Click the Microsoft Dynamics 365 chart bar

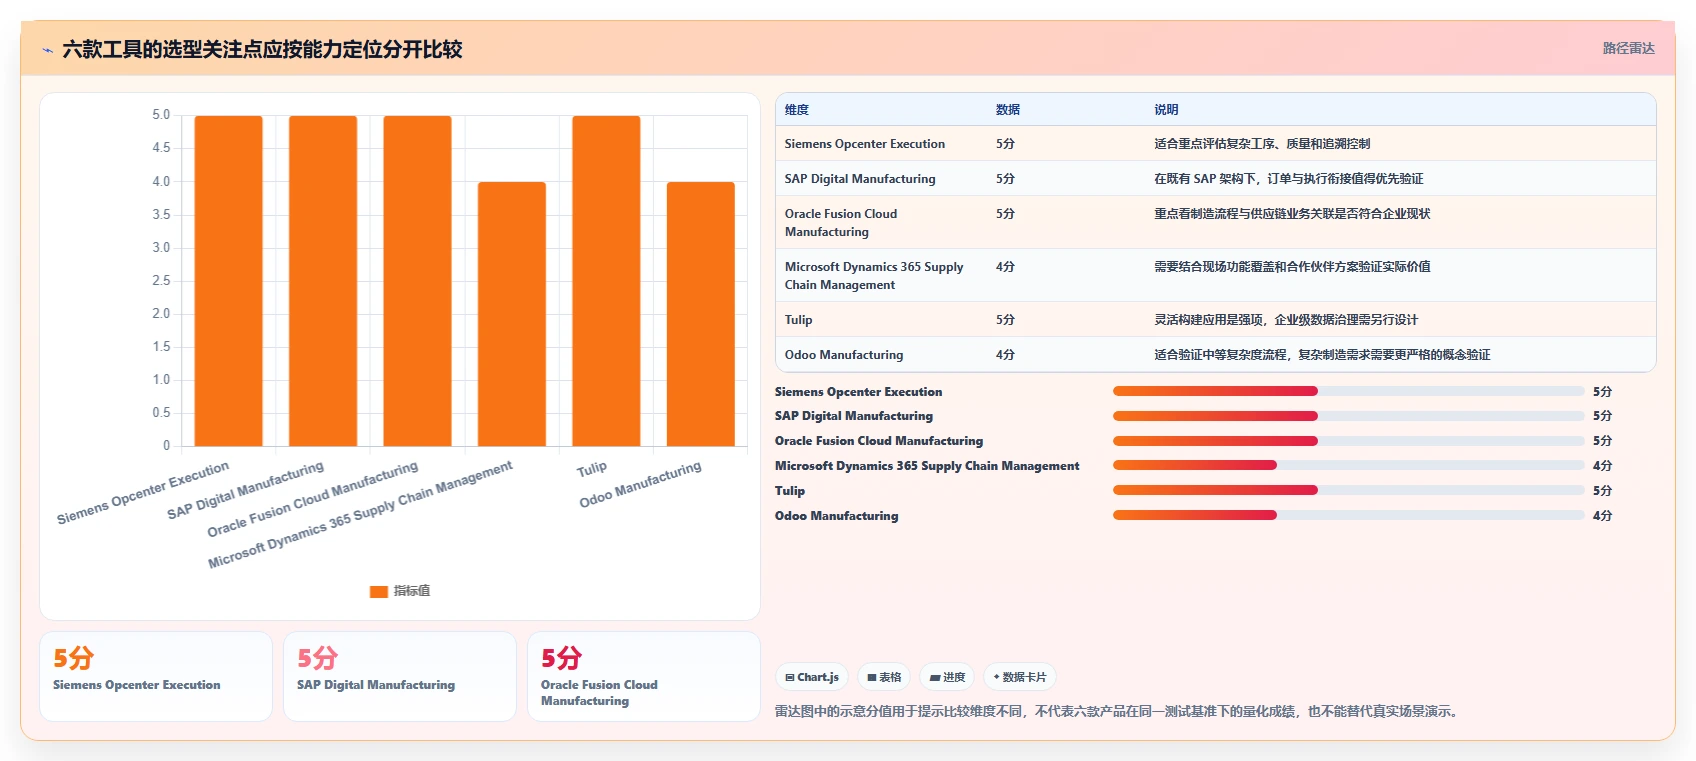pyautogui.click(x=512, y=314)
